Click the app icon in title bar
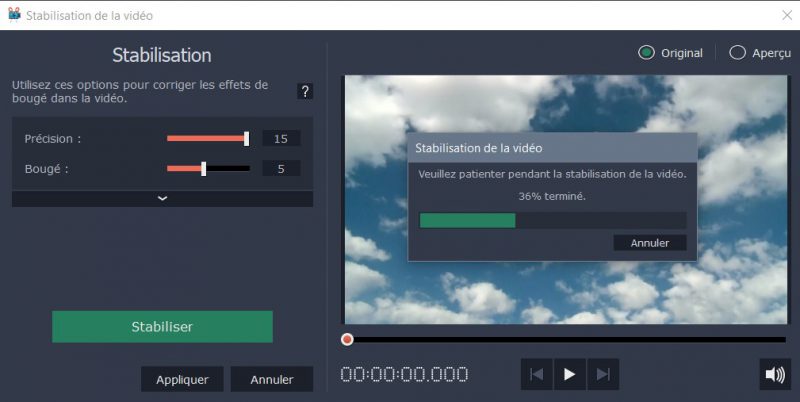 click(14, 15)
